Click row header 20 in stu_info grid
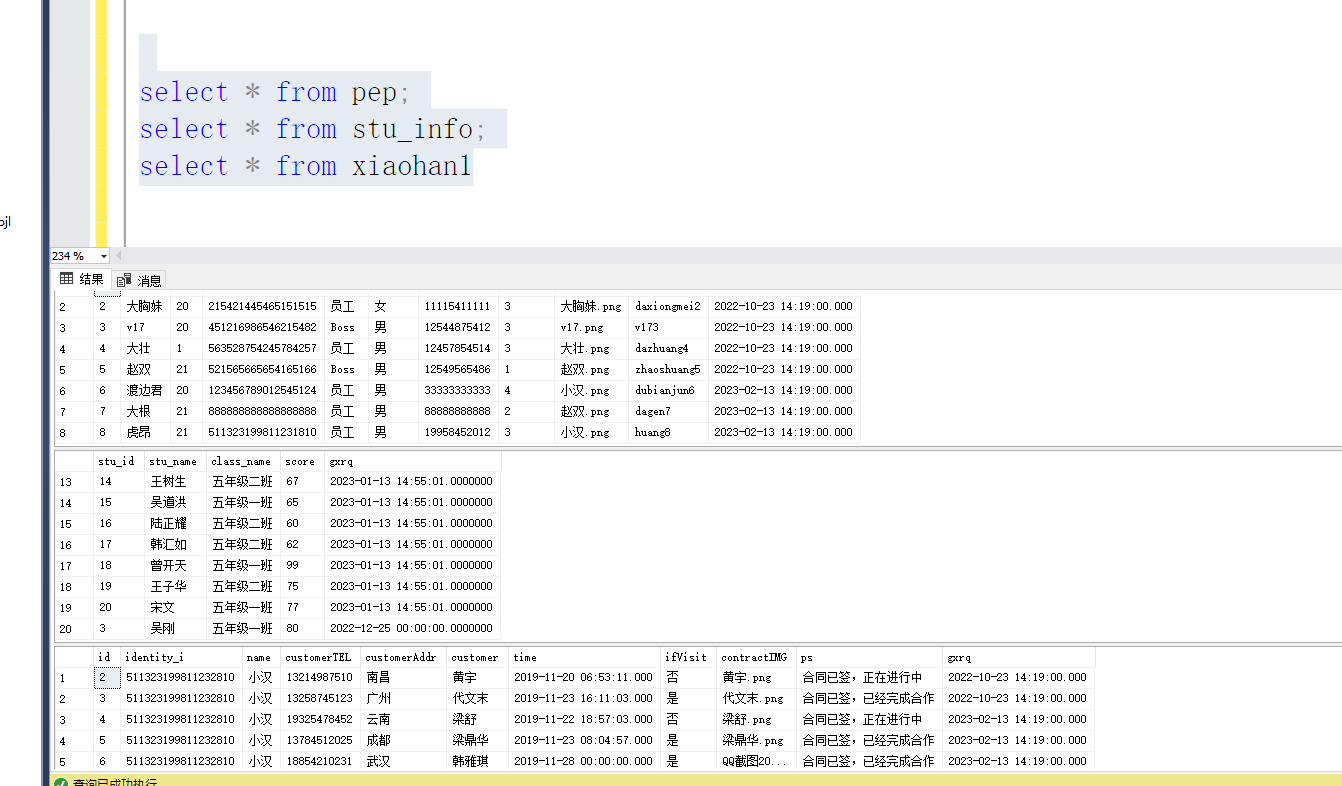This screenshot has width=1342, height=786. click(74, 628)
